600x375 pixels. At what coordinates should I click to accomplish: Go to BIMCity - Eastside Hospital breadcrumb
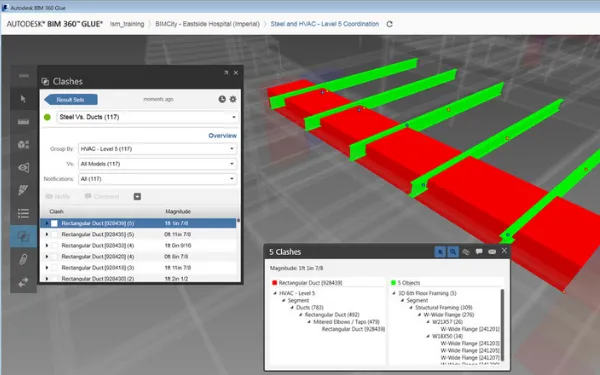tap(207, 24)
